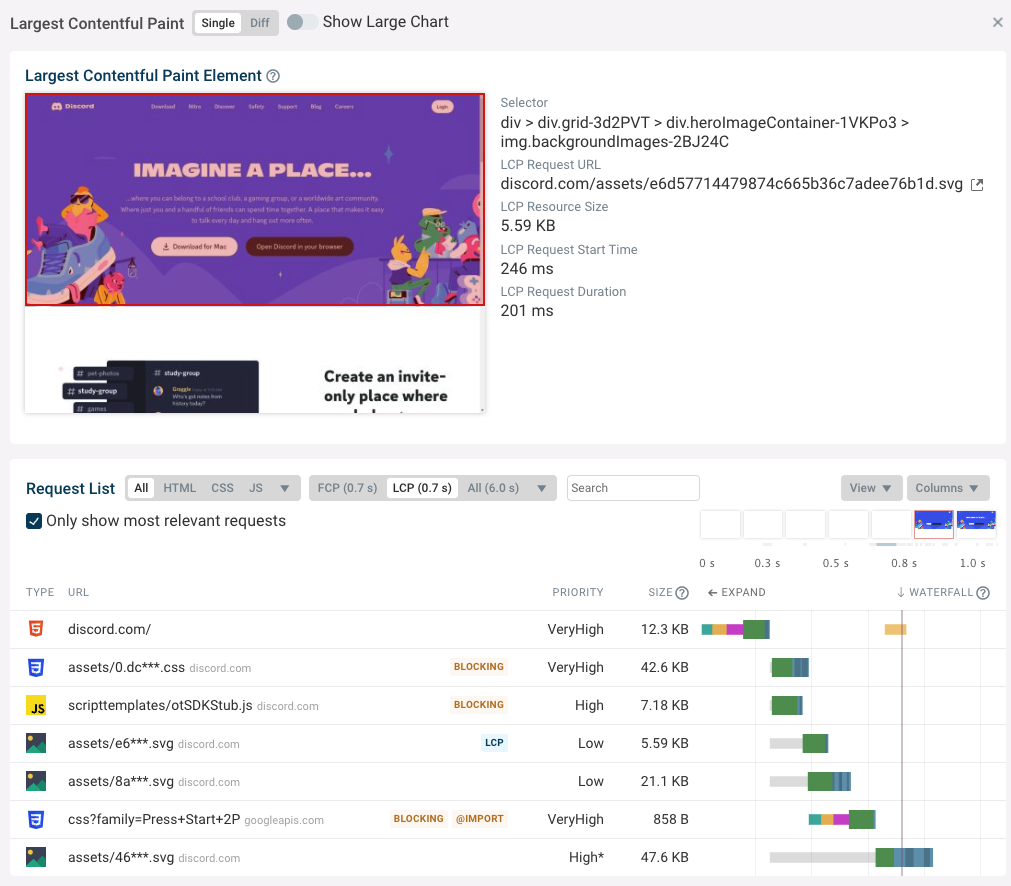Open assets/0.dc***.css request

[x=507, y=667]
